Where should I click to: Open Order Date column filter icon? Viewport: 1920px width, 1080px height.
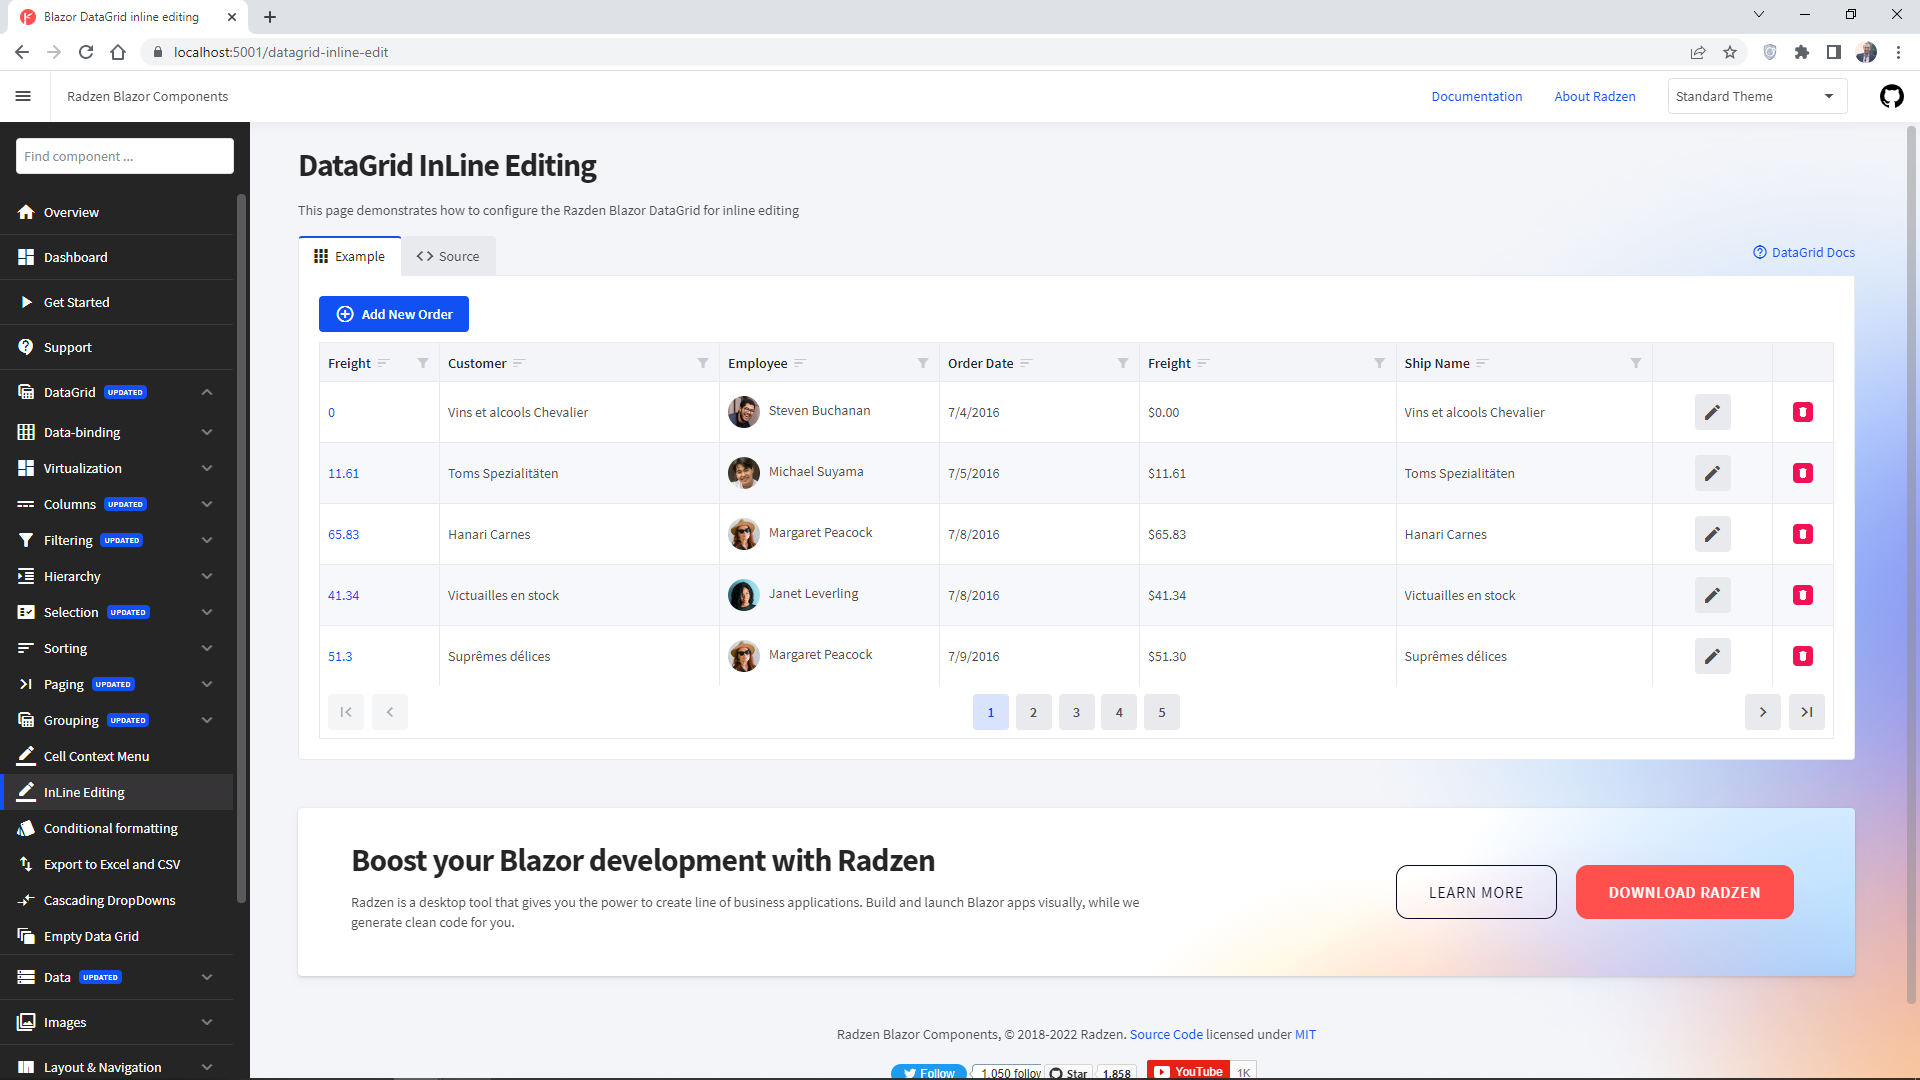click(x=1123, y=363)
